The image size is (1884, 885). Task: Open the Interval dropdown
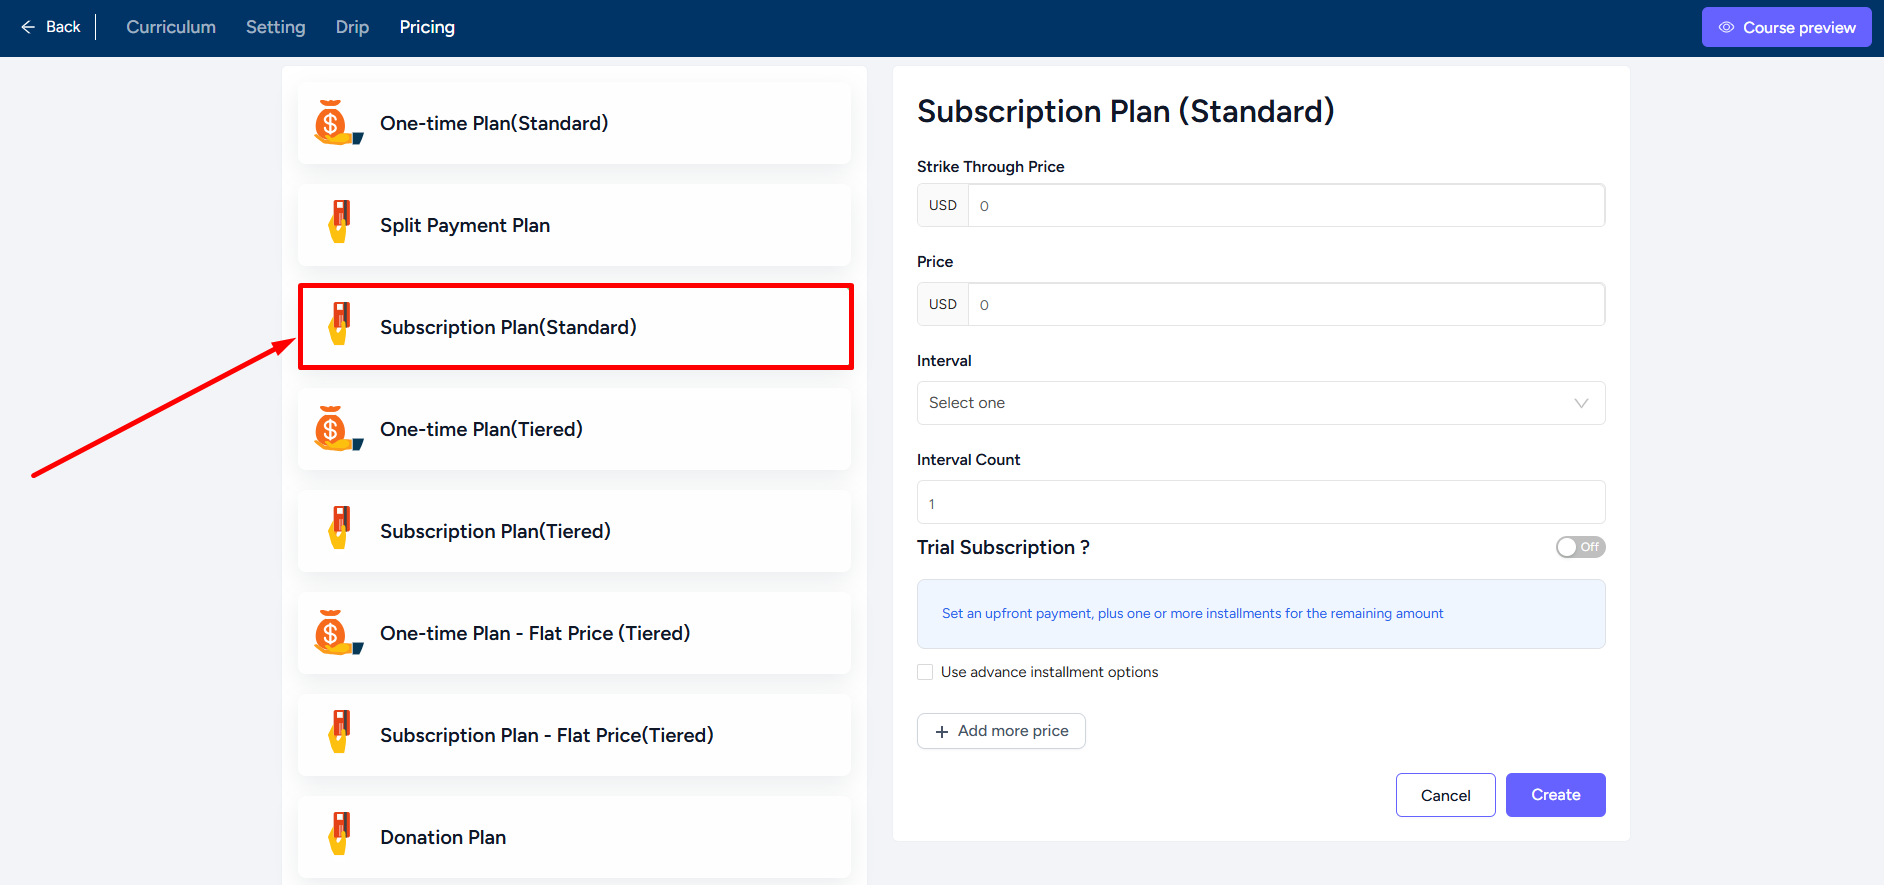click(1261, 403)
